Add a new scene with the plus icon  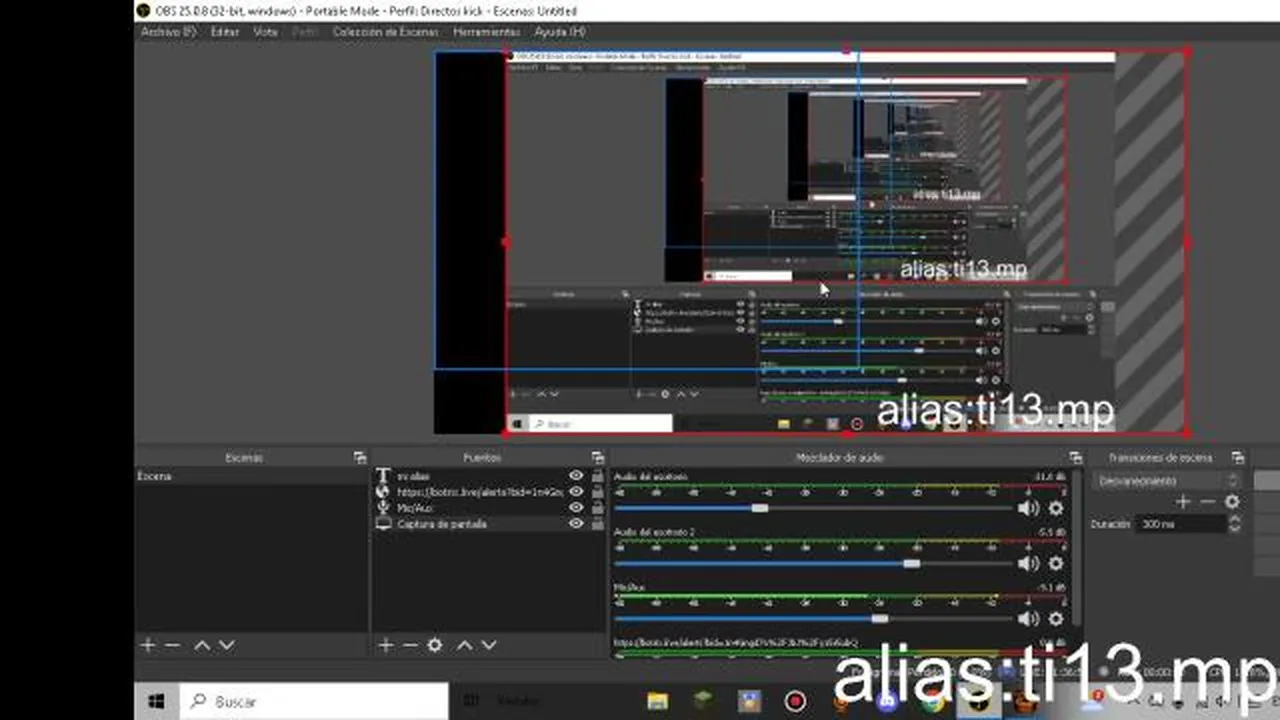(x=148, y=645)
